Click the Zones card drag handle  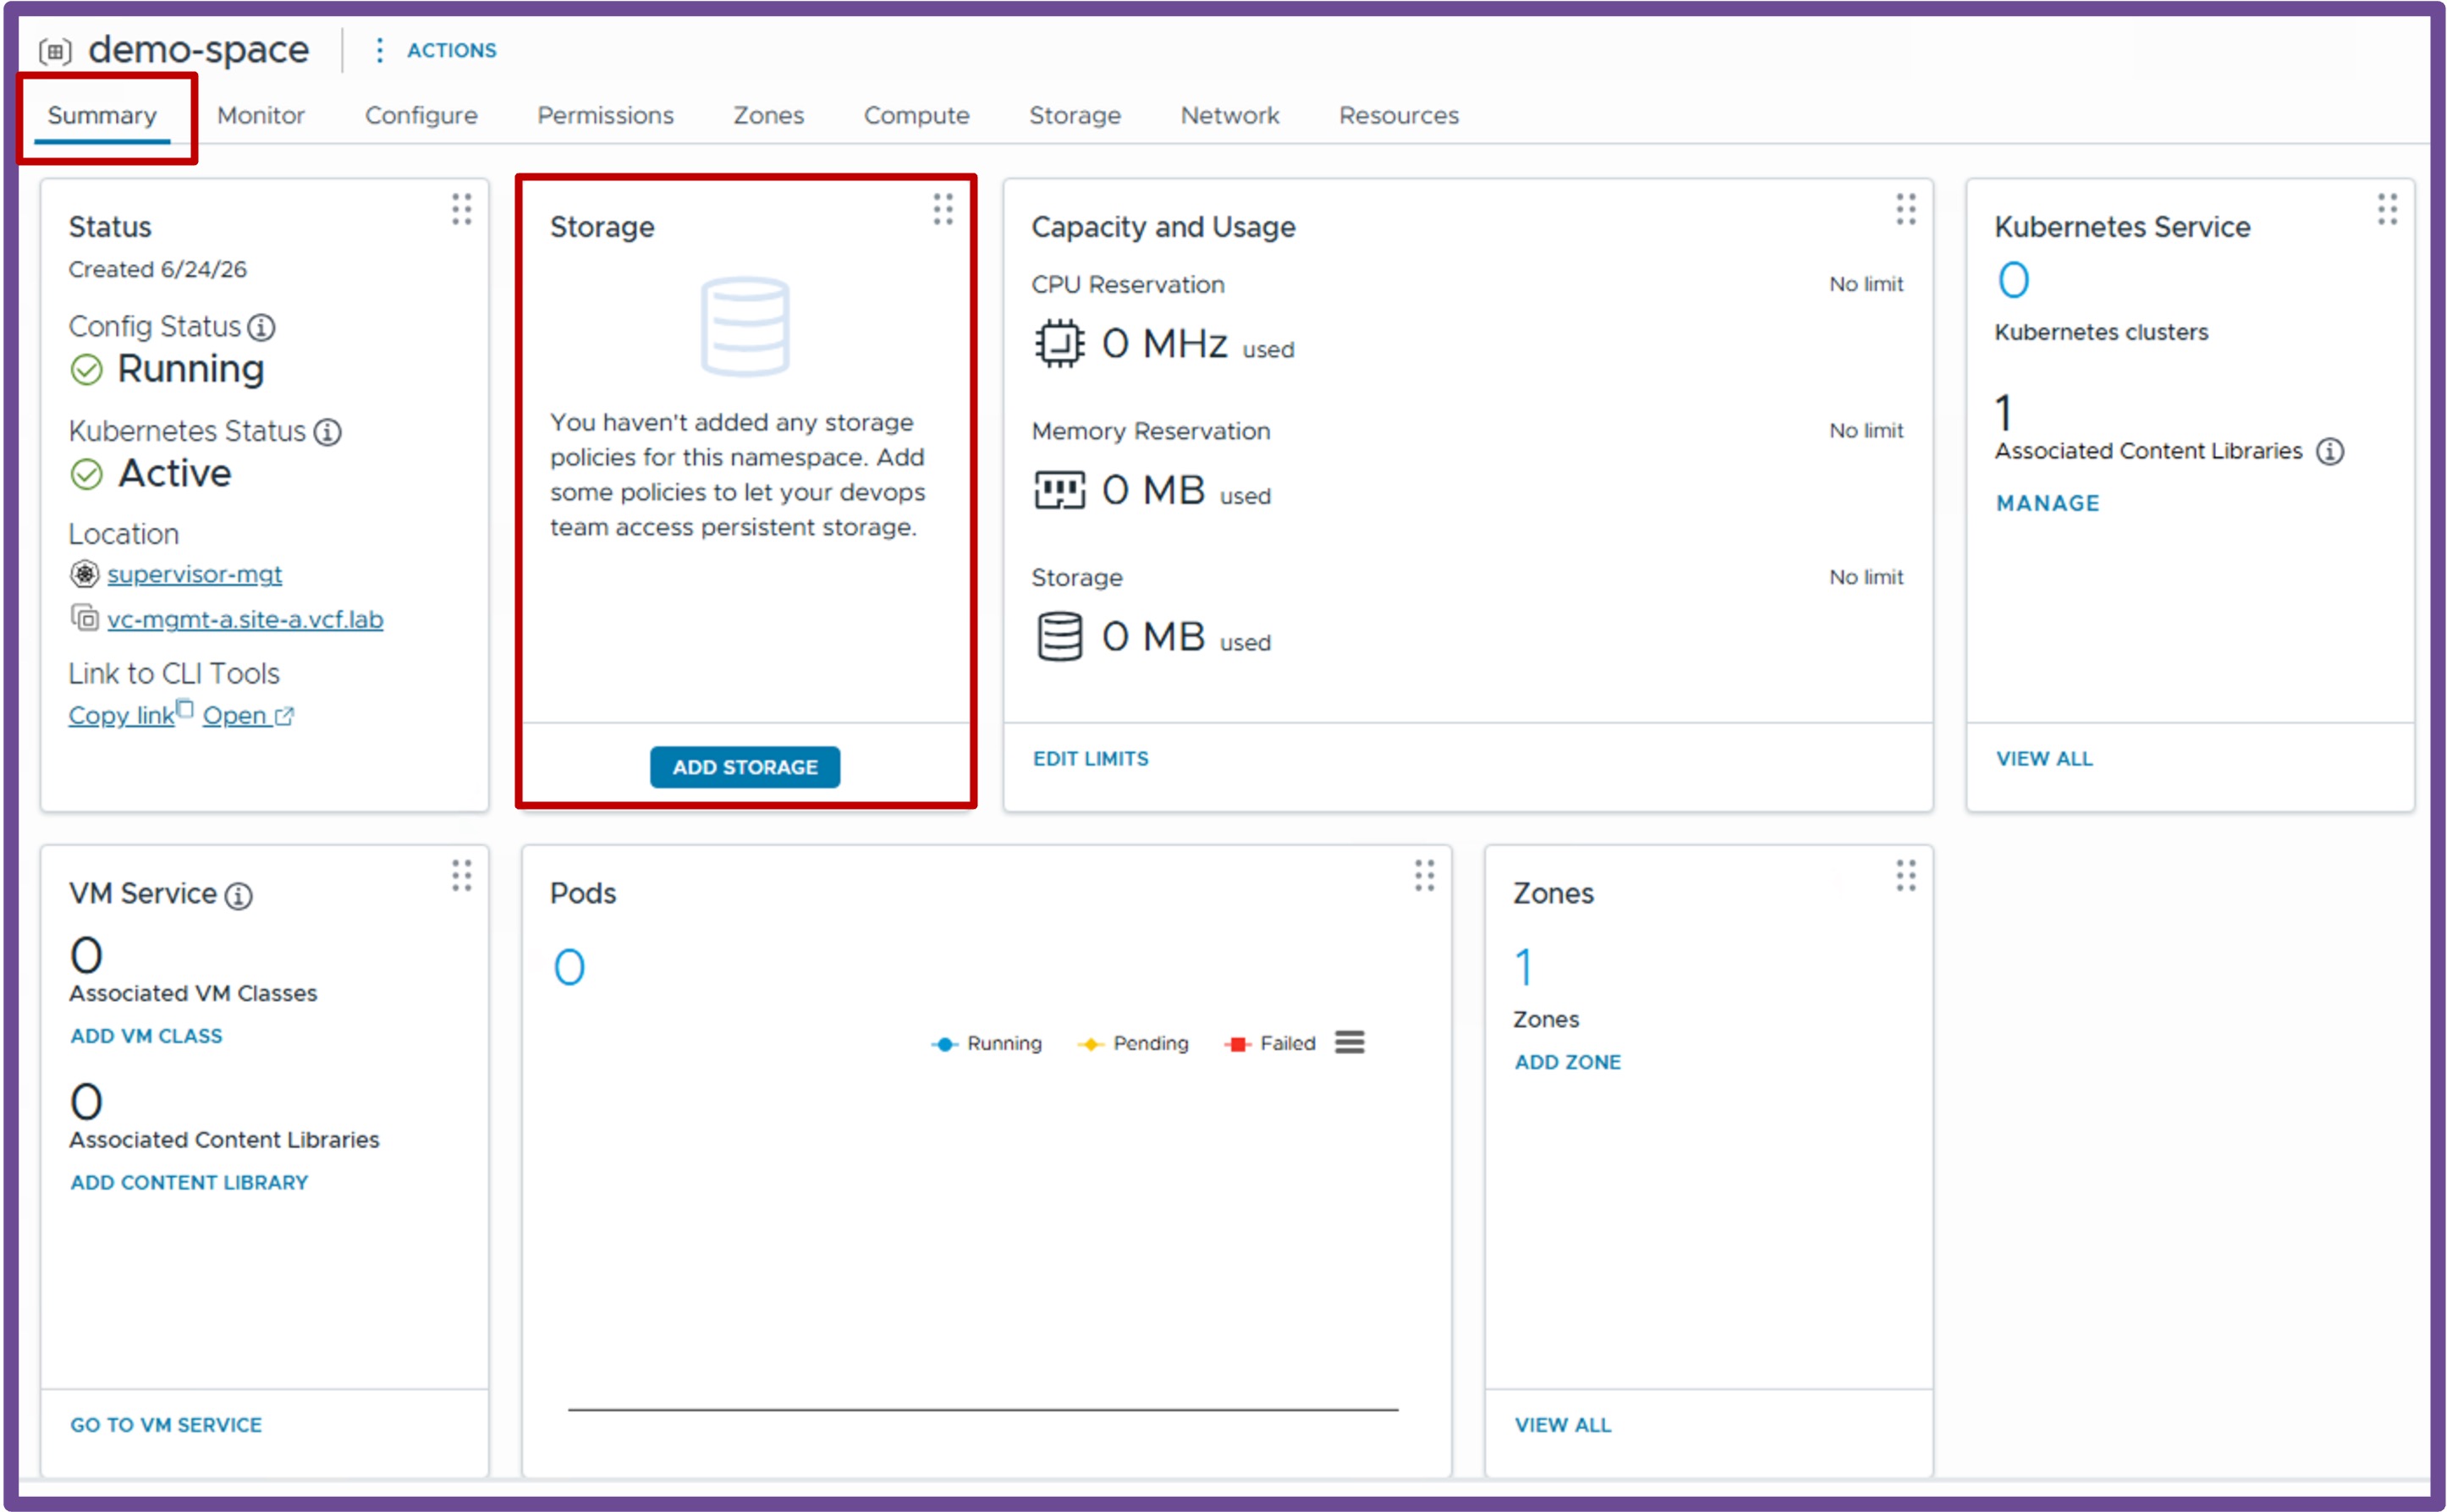coord(1906,875)
